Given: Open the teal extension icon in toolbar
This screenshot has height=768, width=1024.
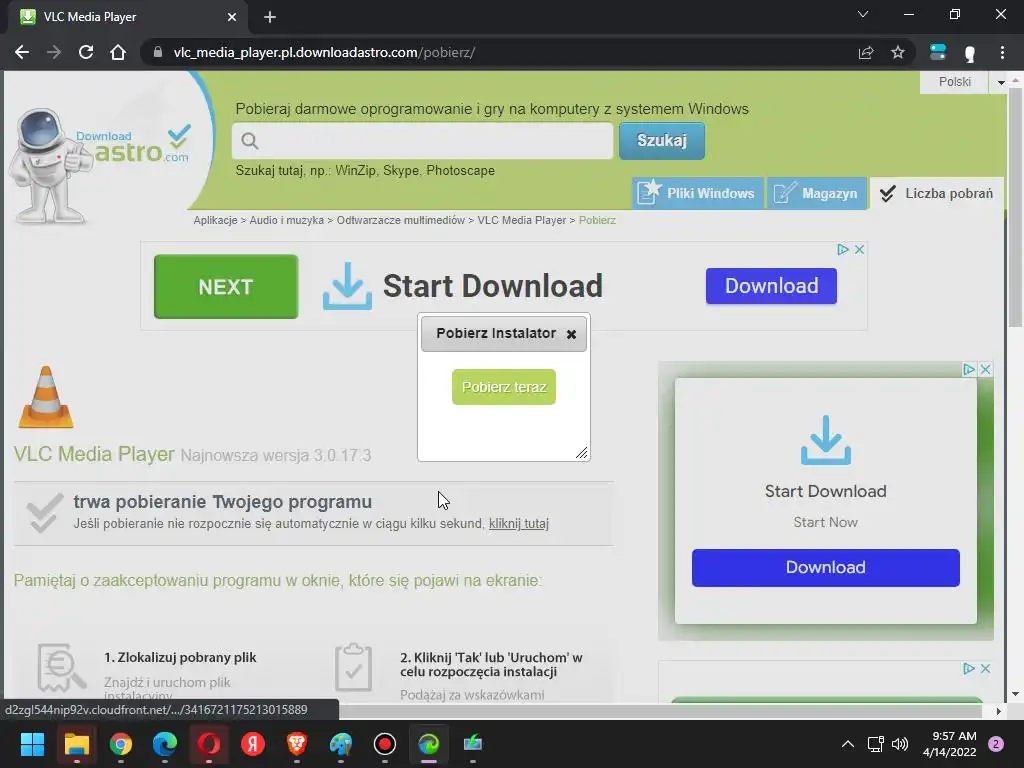Looking at the screenshot, I should click(937, 52).
